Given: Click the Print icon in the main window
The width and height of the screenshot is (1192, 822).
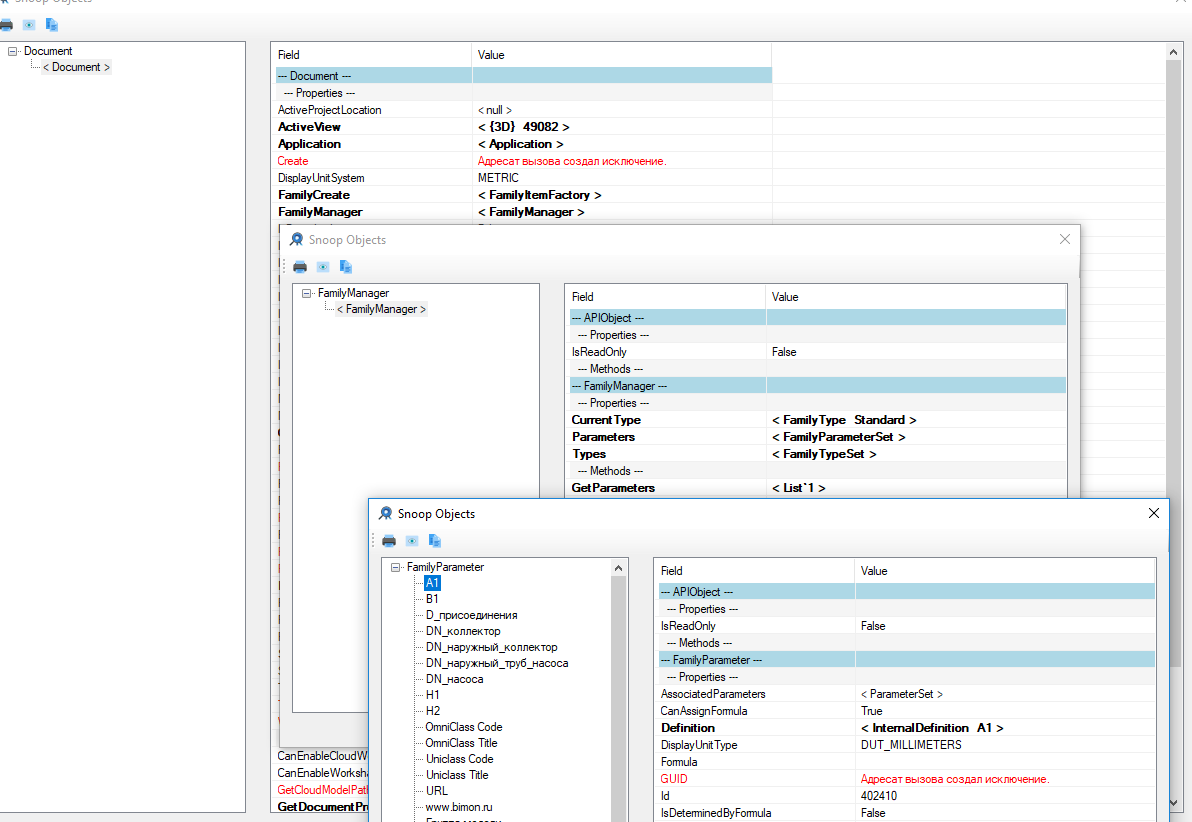Looking at the screenshot, I should coord(8,24).
